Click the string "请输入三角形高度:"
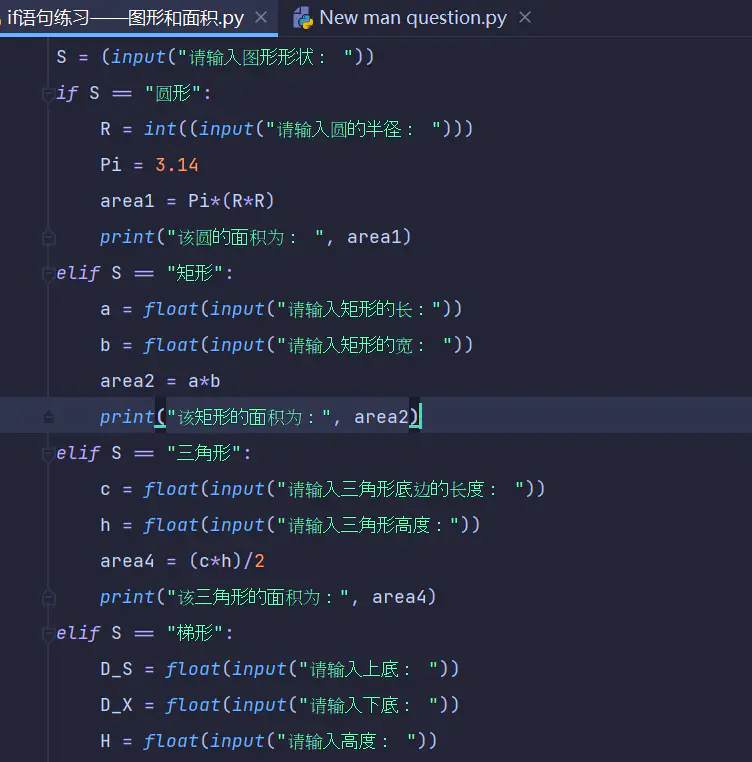This screenshot has height=762, width=752. pyautogui.click(x=368, y=525)
